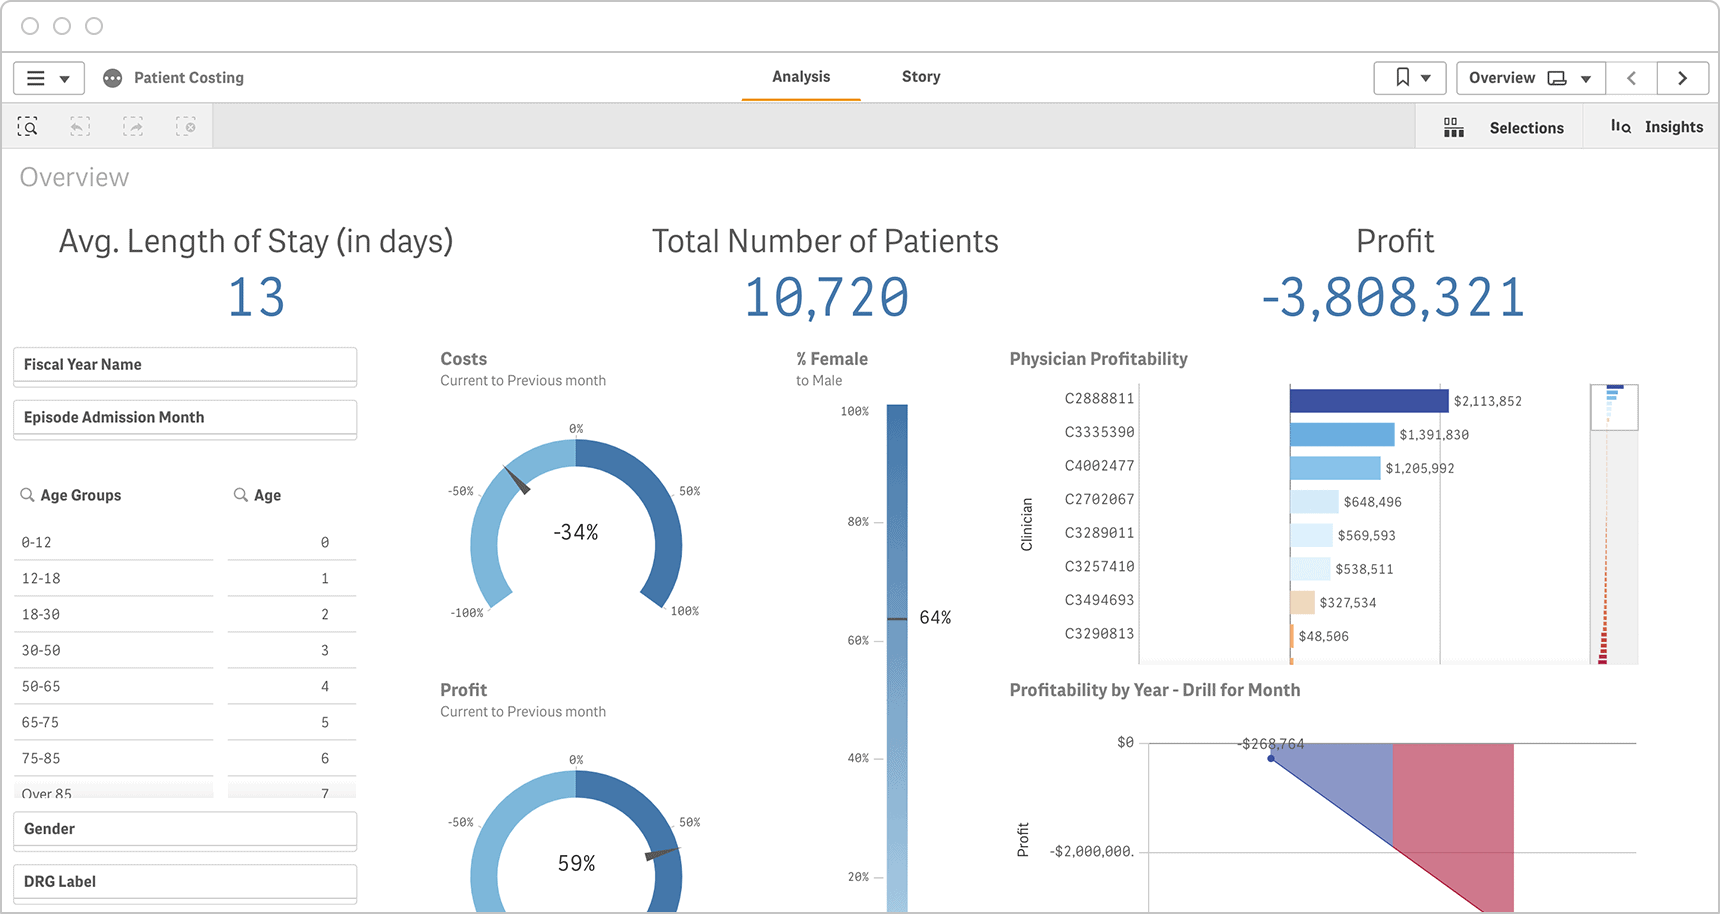Go to the next sheet
Viewport: 1720px width, 914px height.
[x=1683, y=78]
